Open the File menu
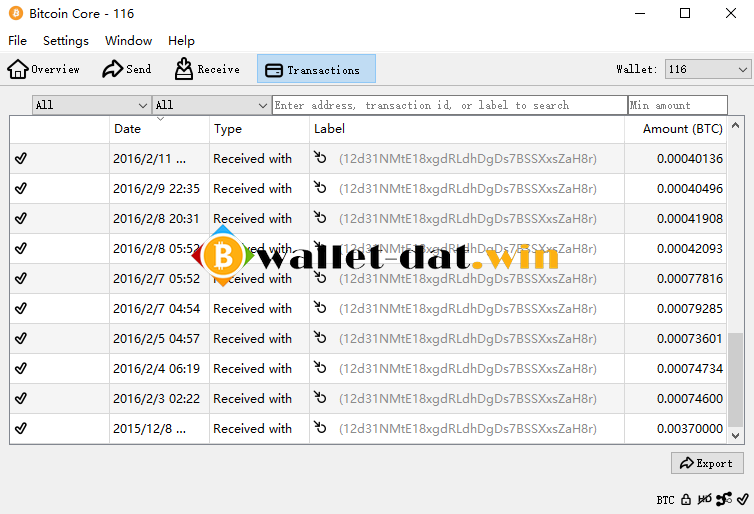 tap(17, 41)
